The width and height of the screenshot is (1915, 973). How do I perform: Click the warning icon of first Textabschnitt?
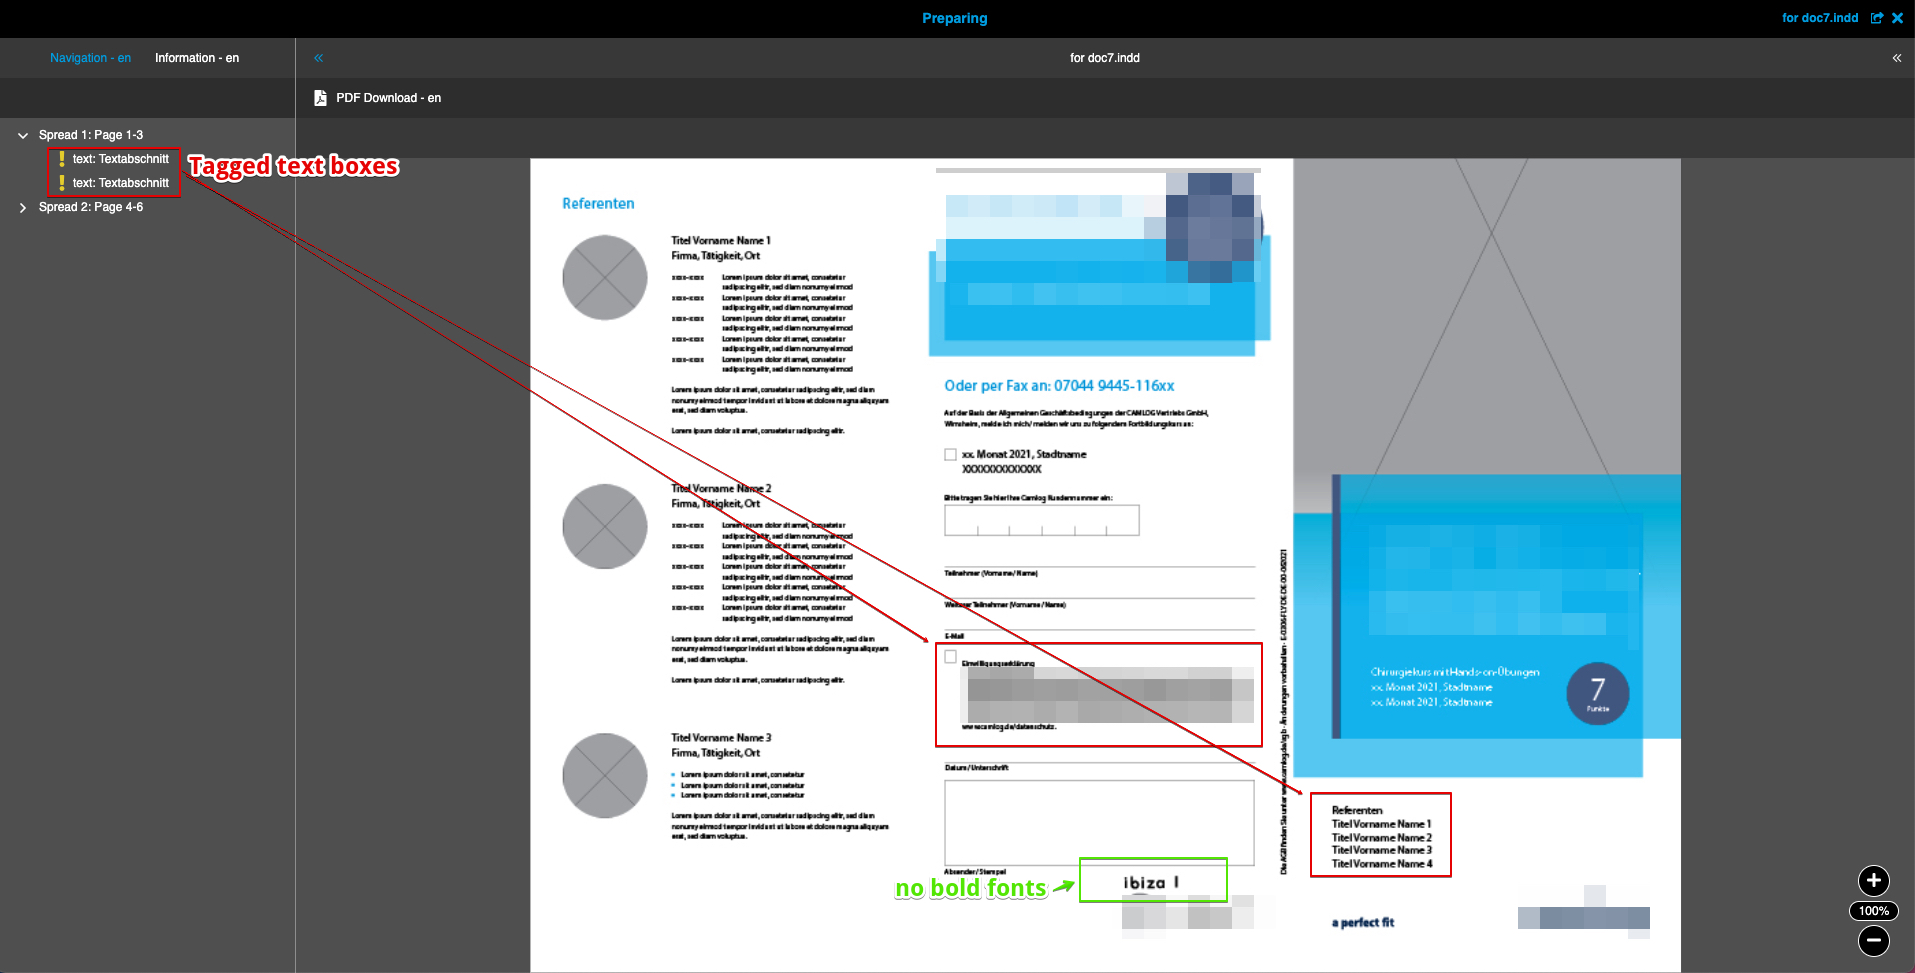click(61, 159)
